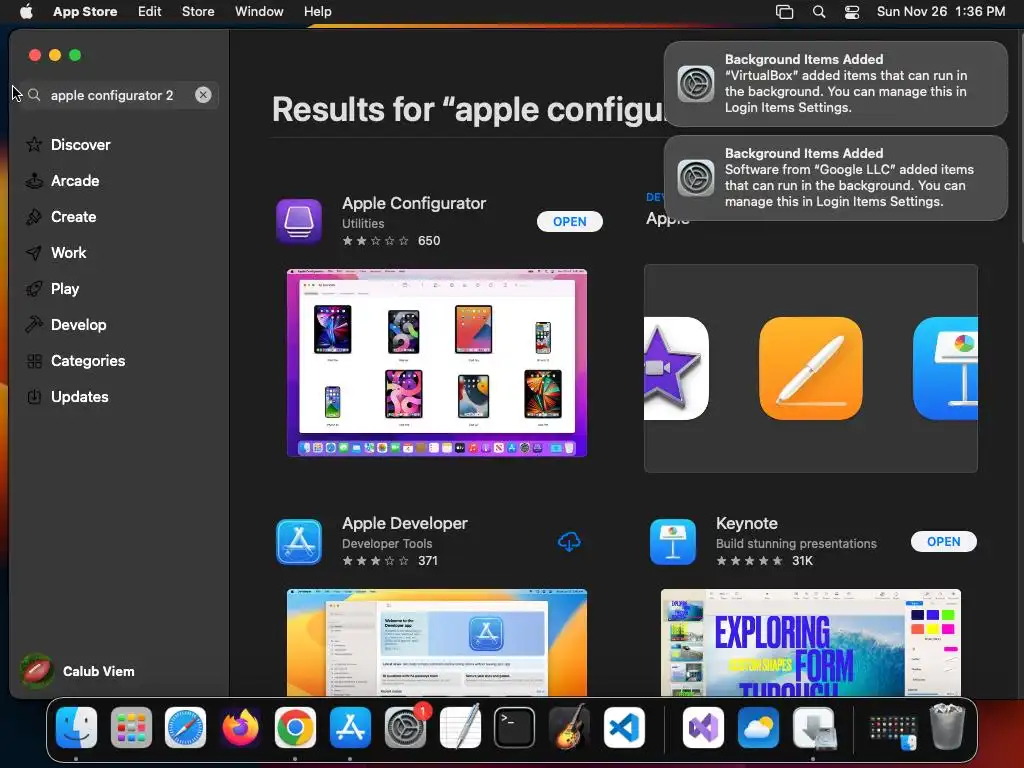Launch Terminal from the Dock
This screenshot has width=1024, height=768.
click(515, 728)
